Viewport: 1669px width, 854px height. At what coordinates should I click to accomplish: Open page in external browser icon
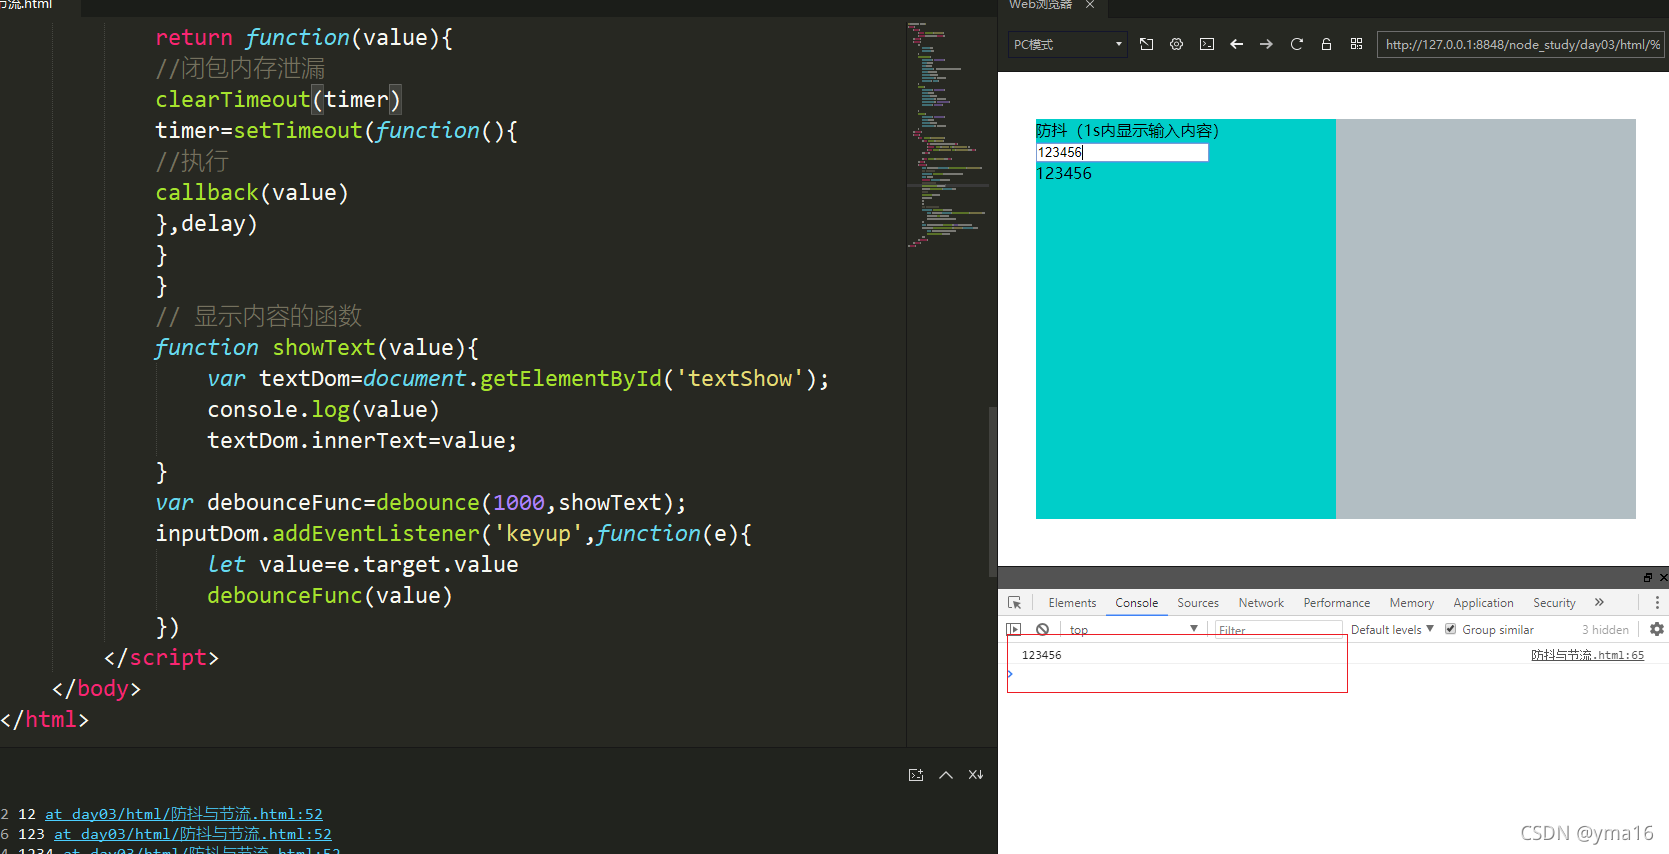1146,44
